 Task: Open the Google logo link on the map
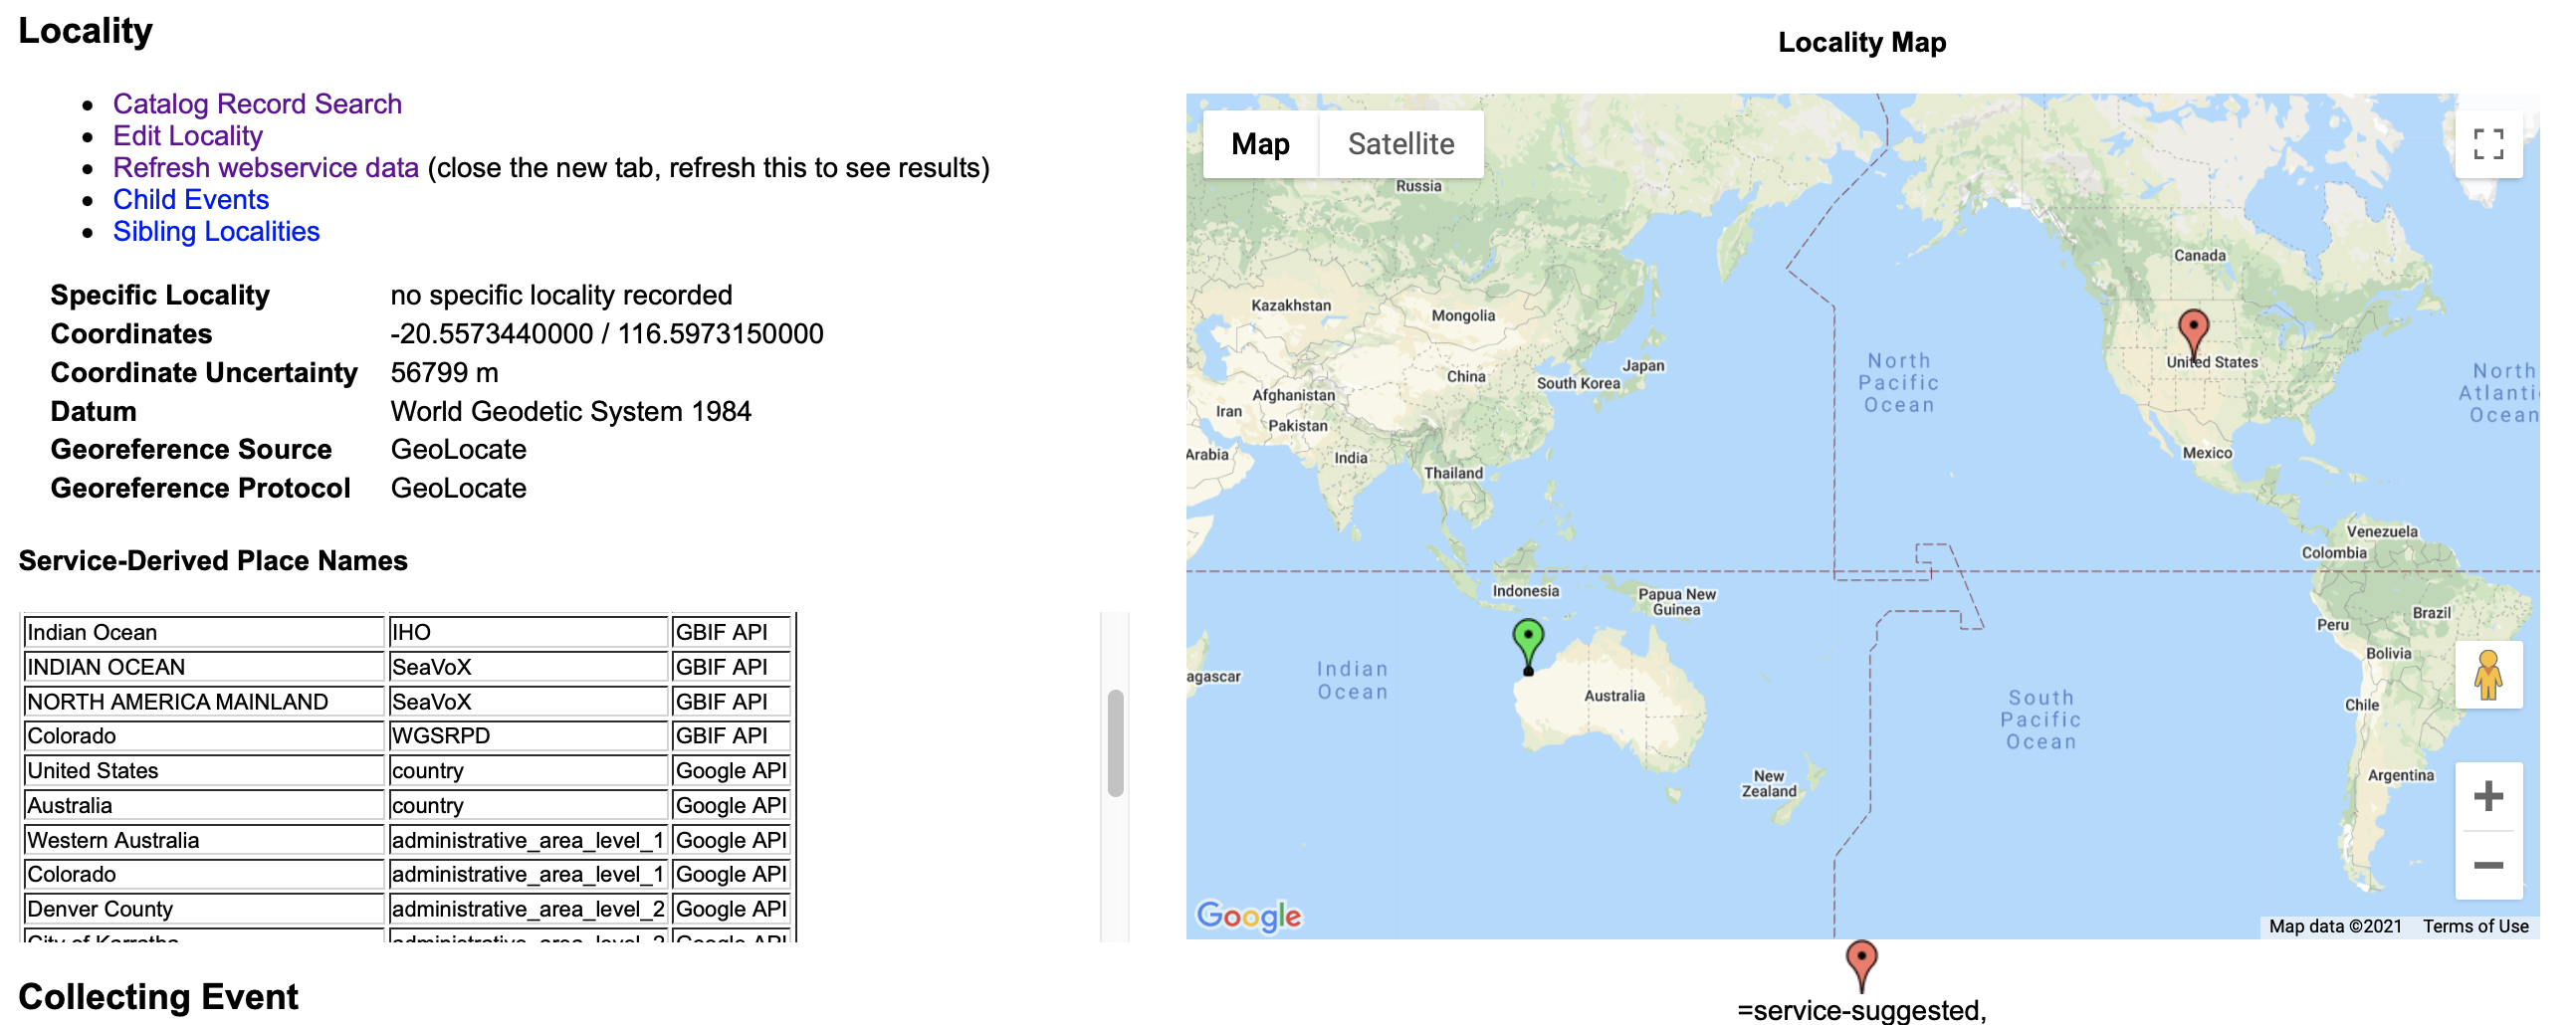coord(1249,915)
